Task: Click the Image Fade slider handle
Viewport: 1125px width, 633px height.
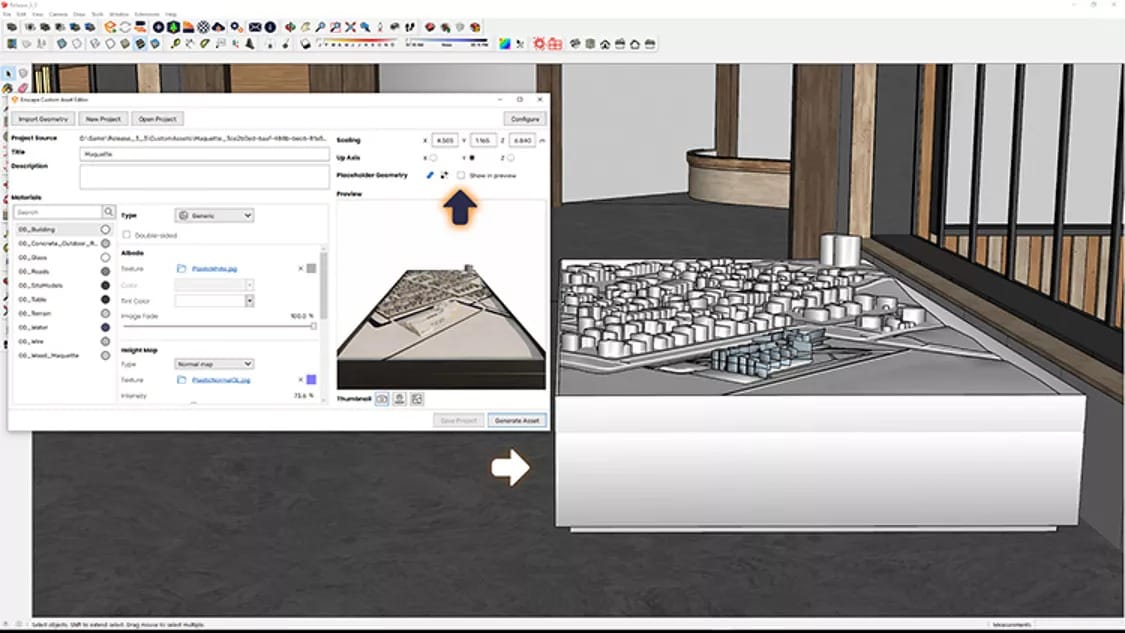Action: coord(315,326)
